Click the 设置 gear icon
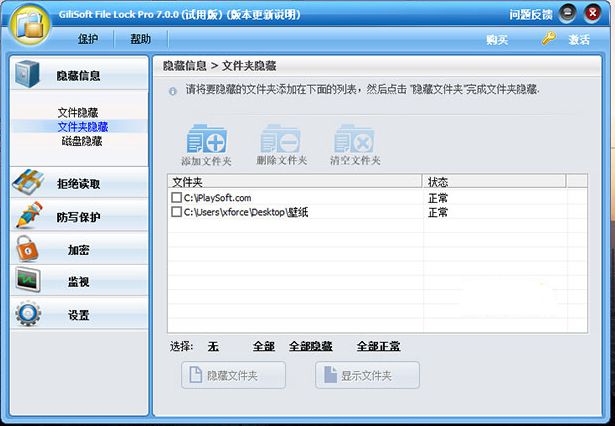615x426 pixels. tap(28, 313)
